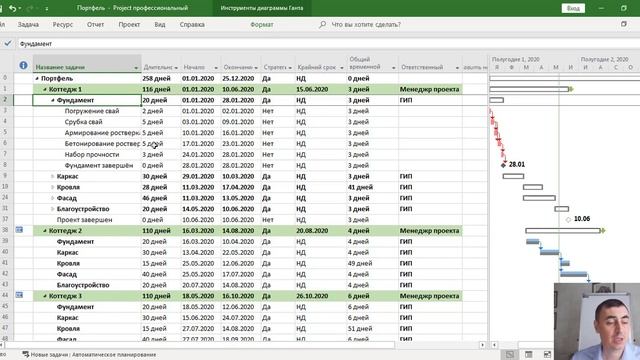Click the Коттедж 2 summary bar in Gantt chart

[x=563, y=231]
